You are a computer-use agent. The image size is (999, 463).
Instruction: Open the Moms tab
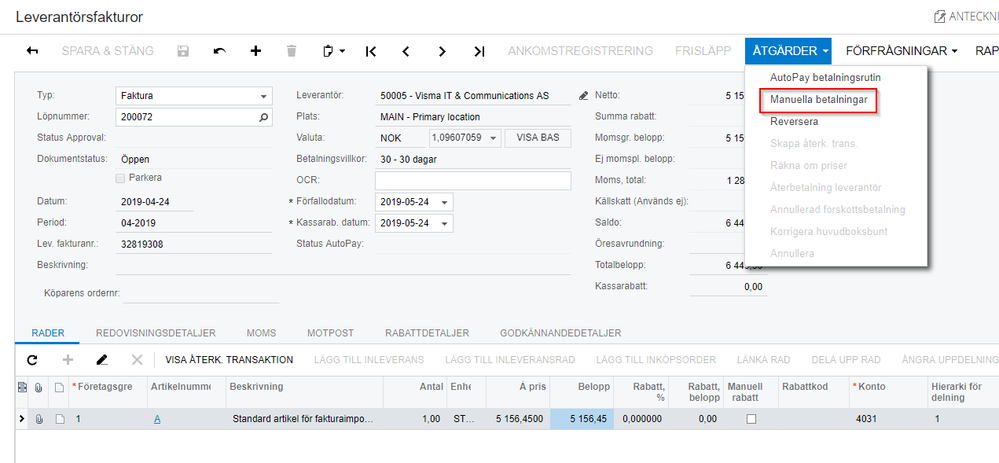coord(261,332)
